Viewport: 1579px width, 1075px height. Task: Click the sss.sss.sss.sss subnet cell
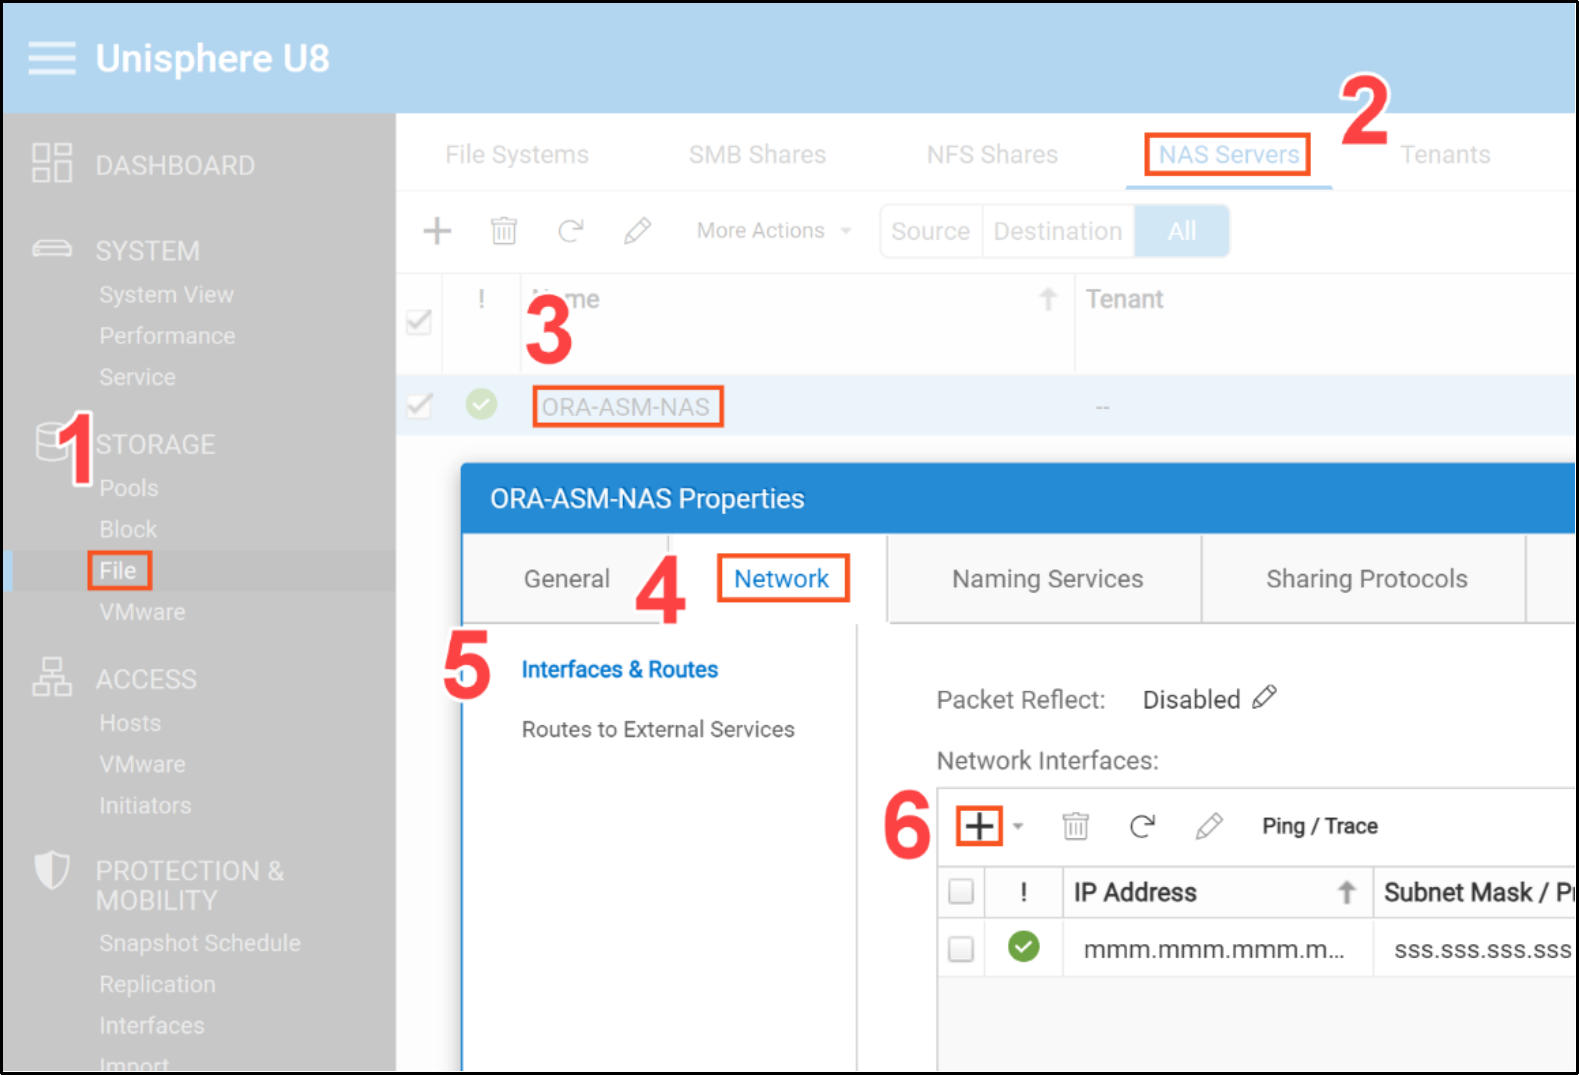coord(1482,949)
